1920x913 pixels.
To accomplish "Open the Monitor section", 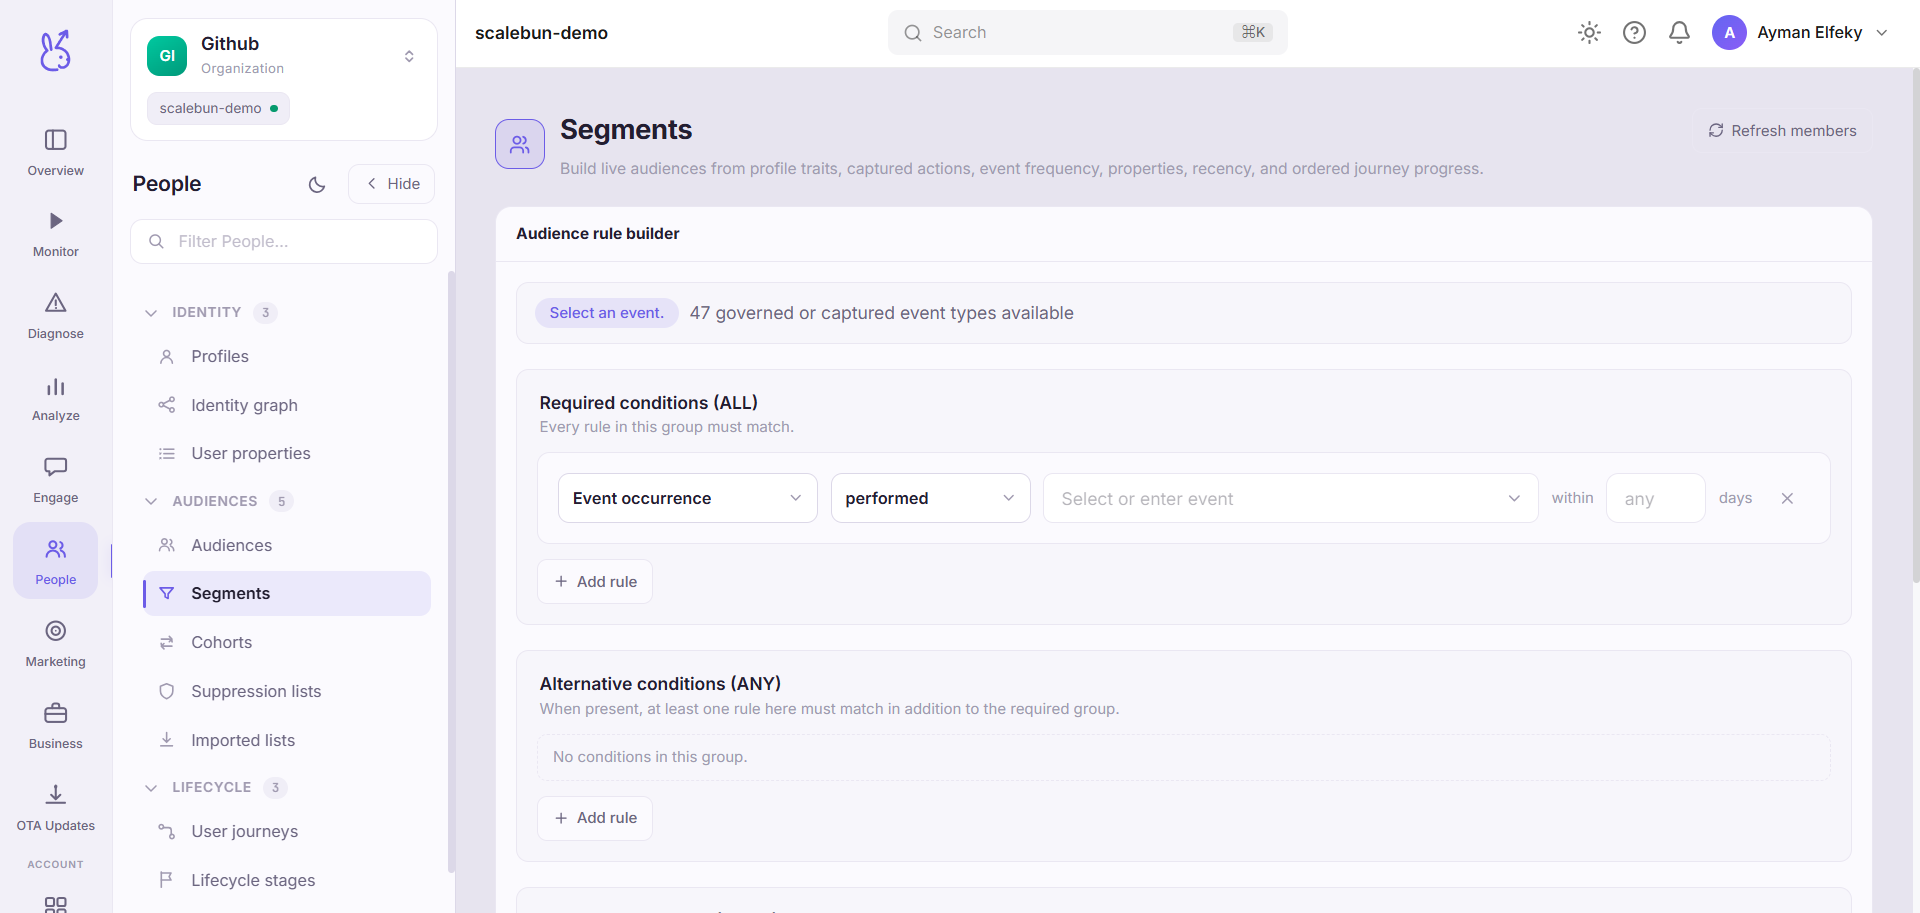I will 55,234.
